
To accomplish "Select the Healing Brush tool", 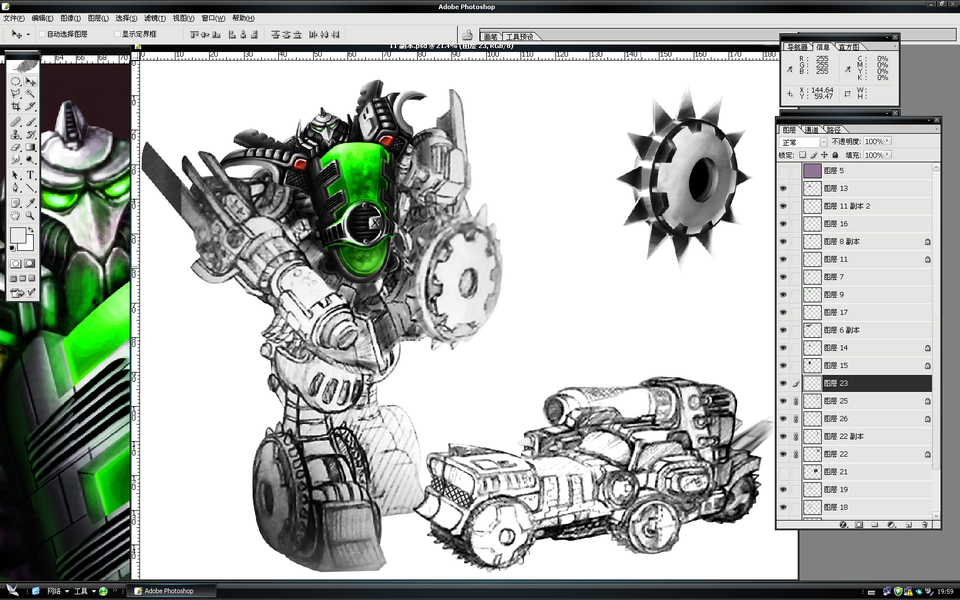I will tap(16, 122).
